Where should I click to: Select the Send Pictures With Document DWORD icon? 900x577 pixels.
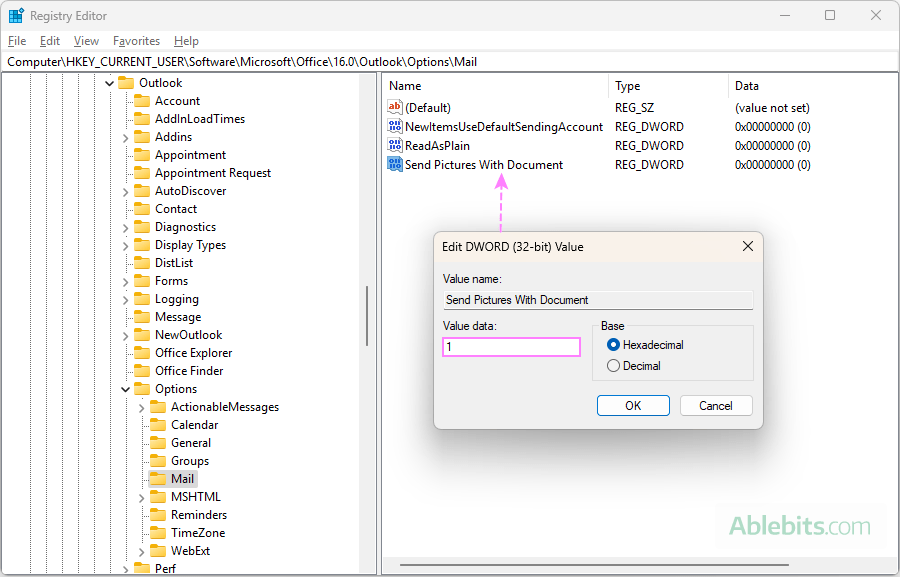click(395, 164)
